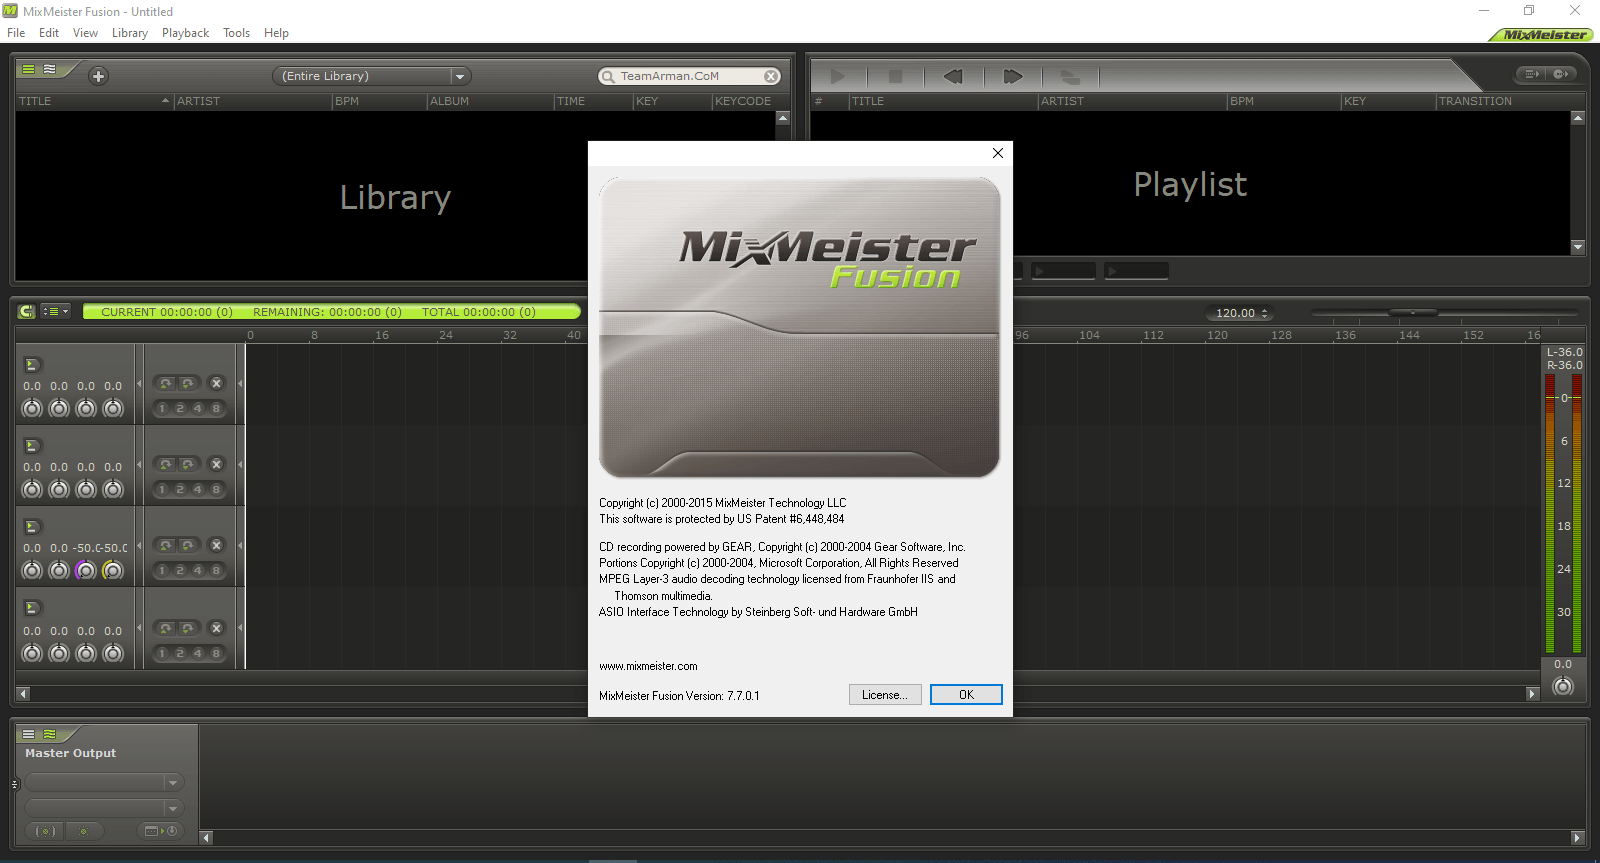Switch library to list view icon
This screenshot has height=863, width=1600.
(x=29, y=69)
